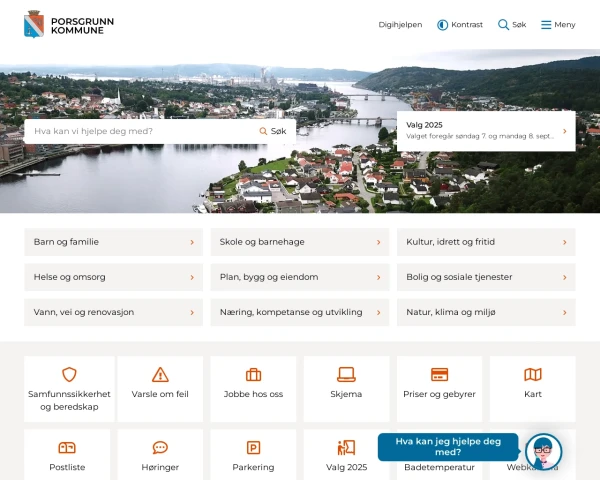Click the laptop icon for Skjema

pos(346,375)
